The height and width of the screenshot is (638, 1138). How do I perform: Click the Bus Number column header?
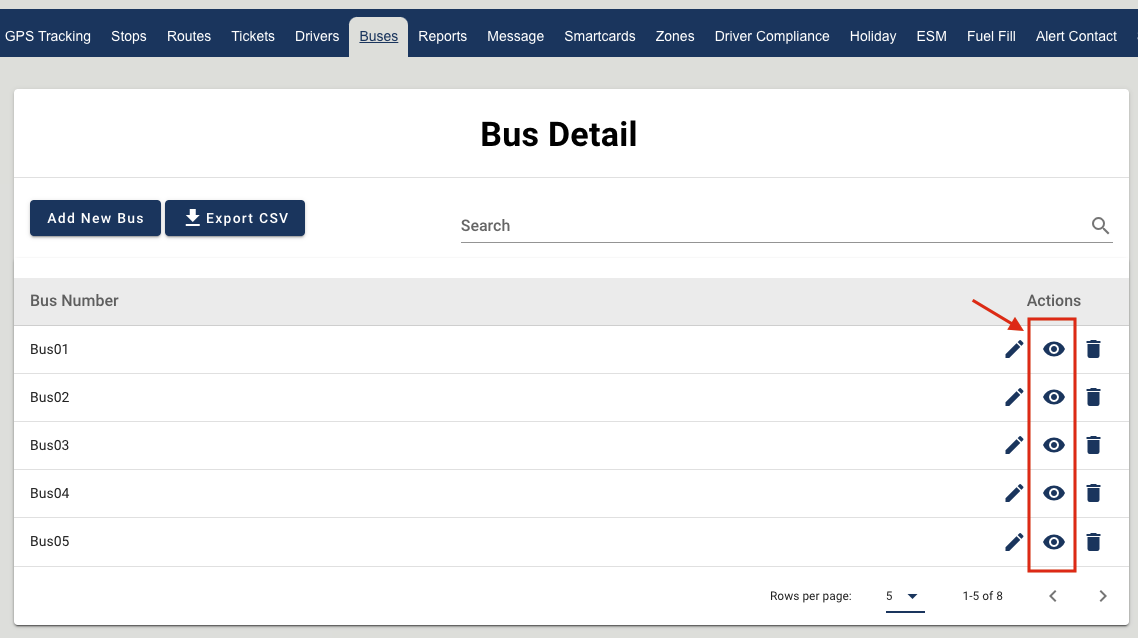[74, 300]
